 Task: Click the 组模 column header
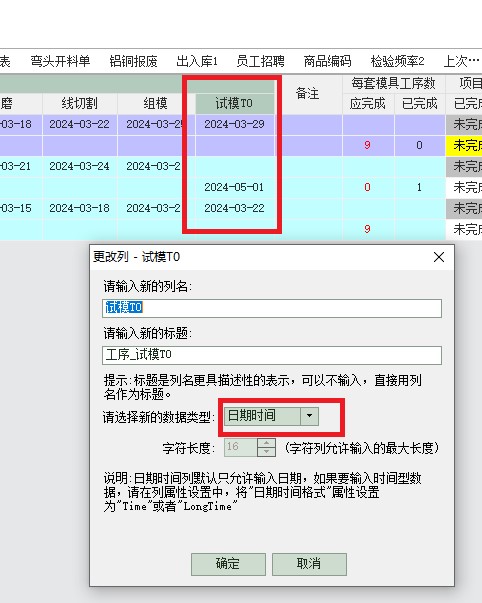155,103
